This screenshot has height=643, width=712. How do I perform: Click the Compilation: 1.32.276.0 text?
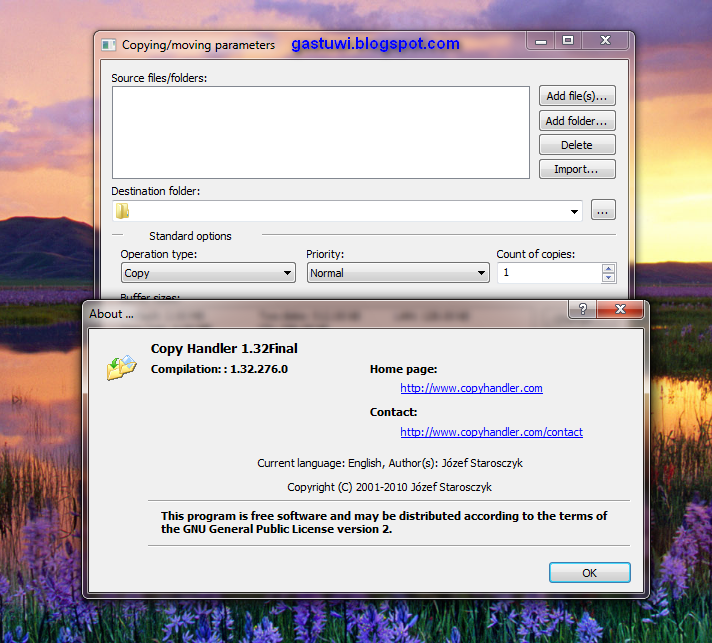[x=219, y=369]
